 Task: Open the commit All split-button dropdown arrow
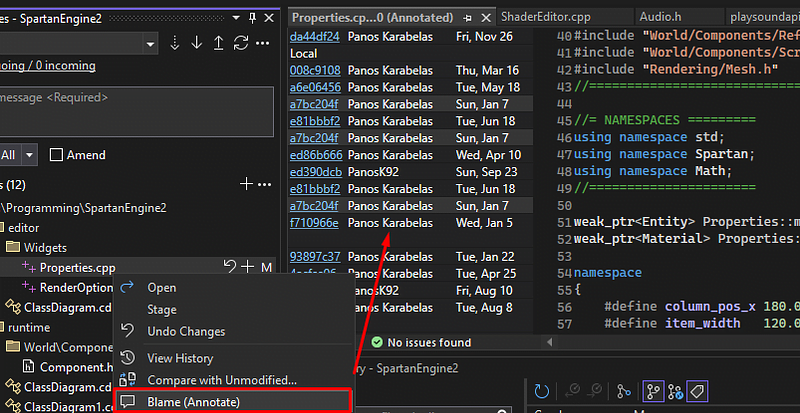click(30, 155)
